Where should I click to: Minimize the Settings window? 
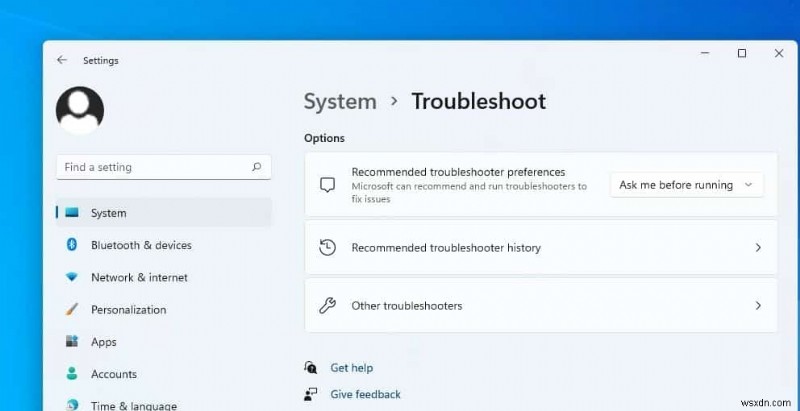point(705,53)
